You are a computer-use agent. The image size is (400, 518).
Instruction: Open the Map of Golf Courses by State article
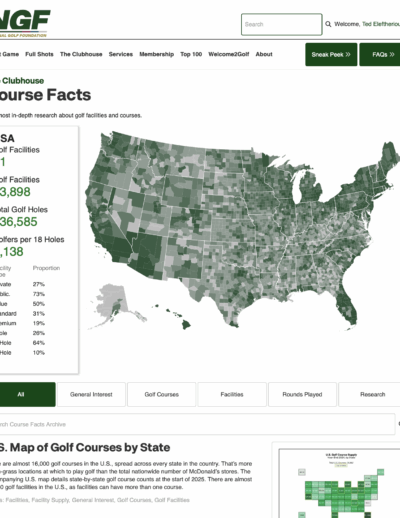85,447
